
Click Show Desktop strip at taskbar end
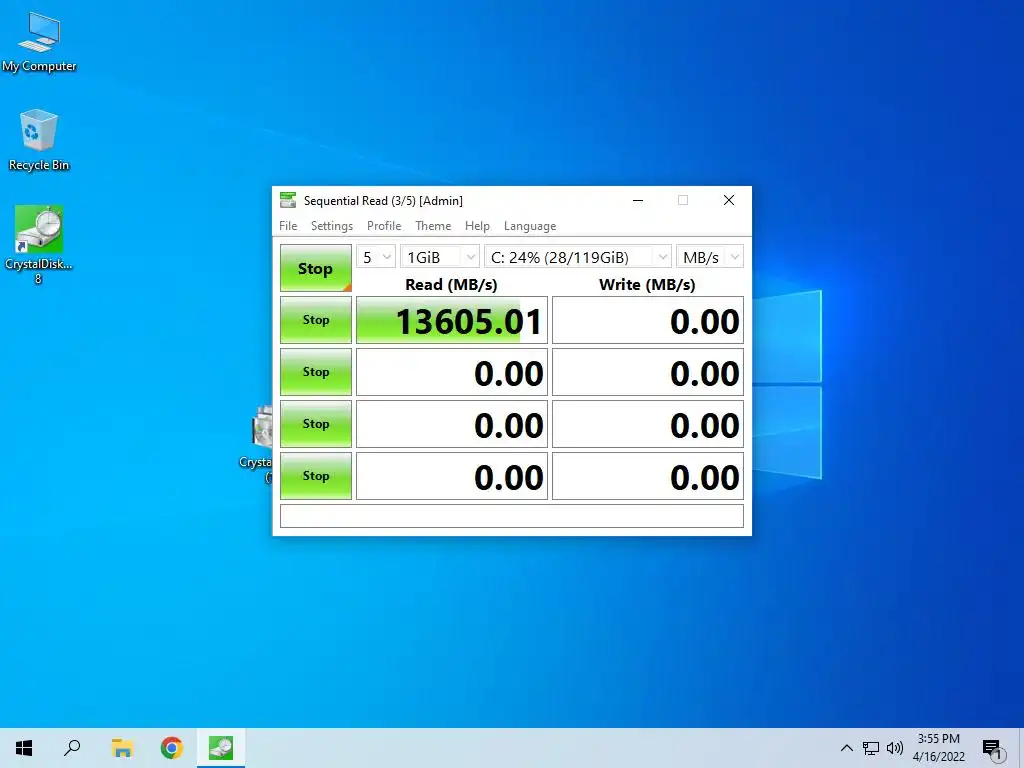click(x=1021, y=748)
